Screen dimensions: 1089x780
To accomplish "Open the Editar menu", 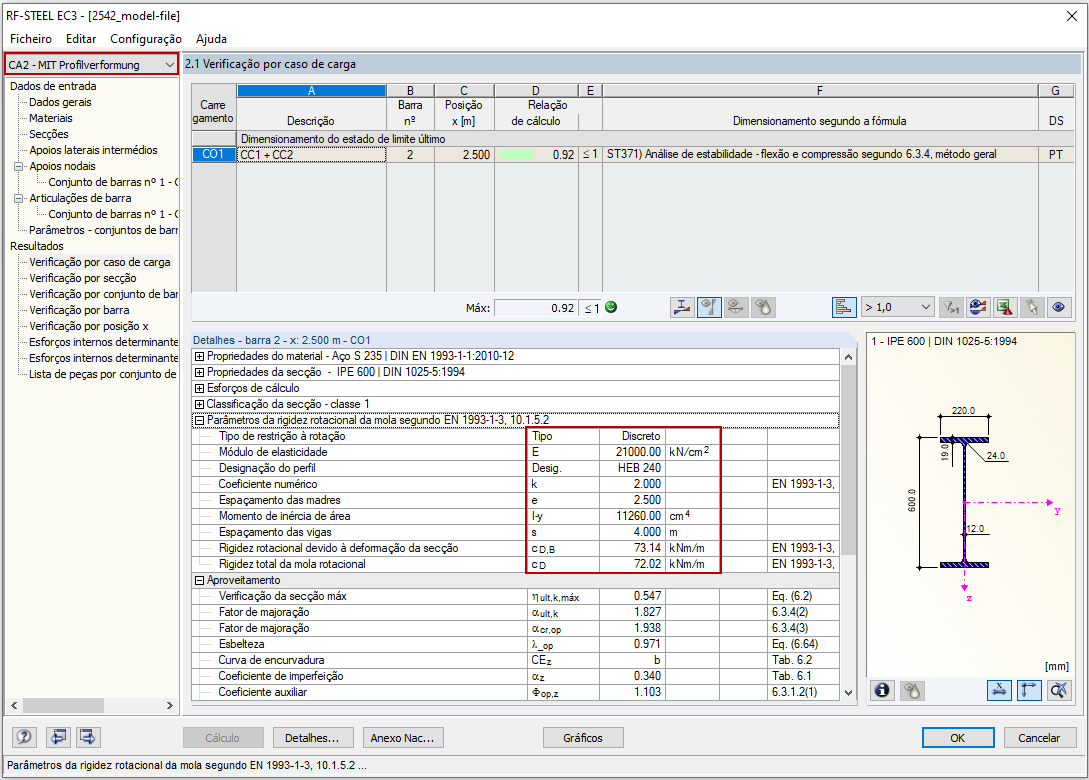I will [81, 39].
